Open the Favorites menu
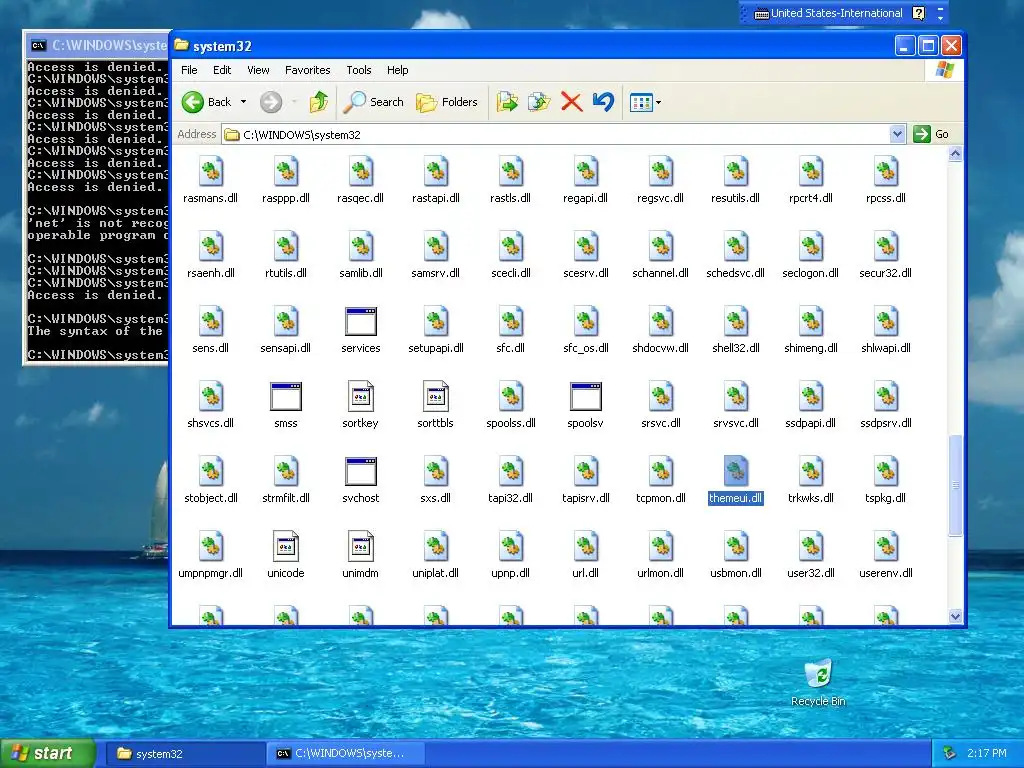The width and height of the screenshot is (1024, 768). [x=308, y=70]
